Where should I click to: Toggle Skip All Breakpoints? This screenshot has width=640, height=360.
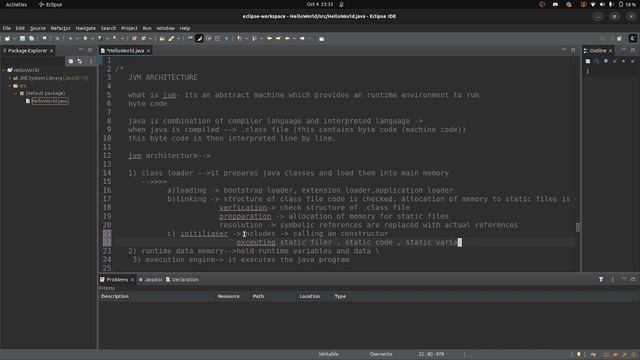pos(57,38)
